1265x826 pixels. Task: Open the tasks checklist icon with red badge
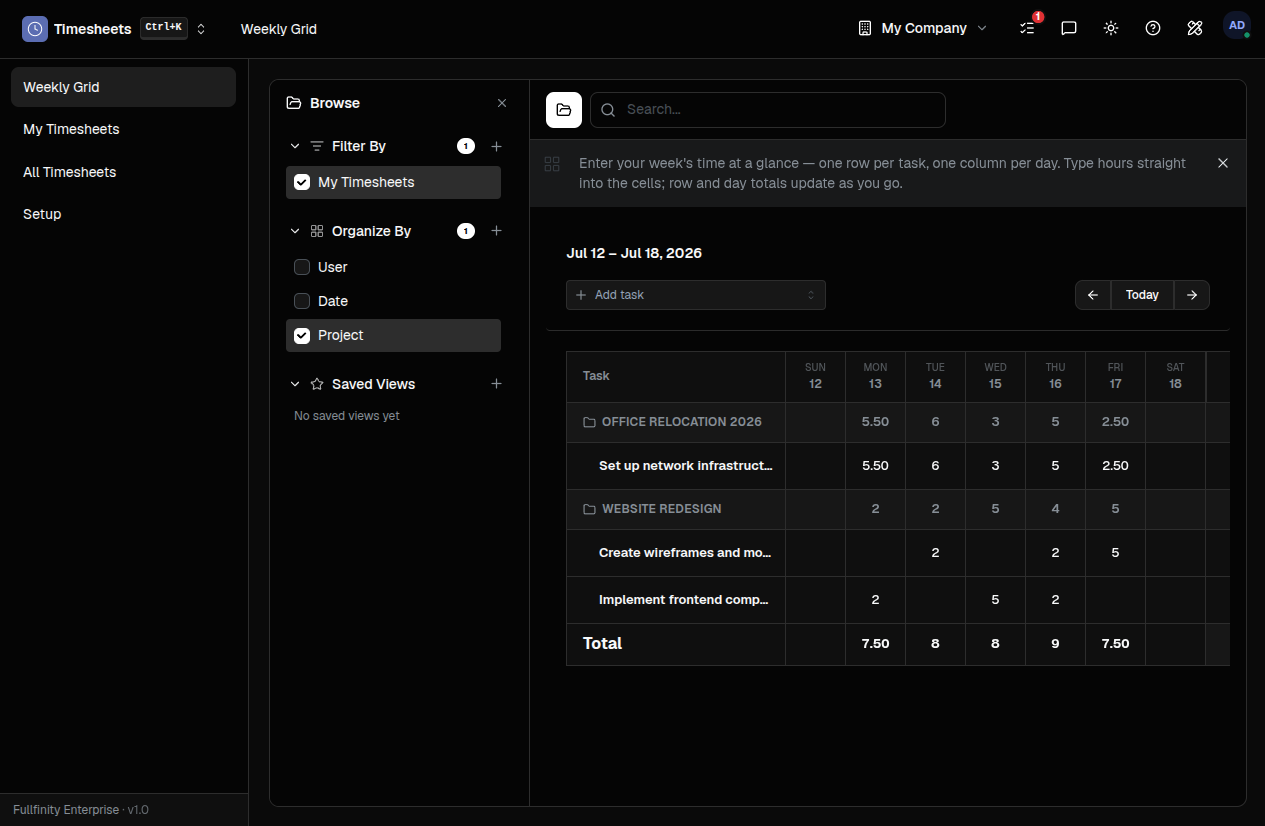[x=1027, y=28]
